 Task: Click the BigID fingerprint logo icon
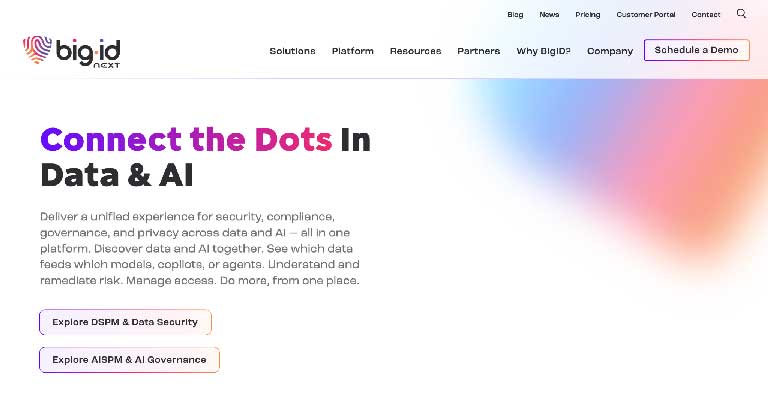pos(37,51)
